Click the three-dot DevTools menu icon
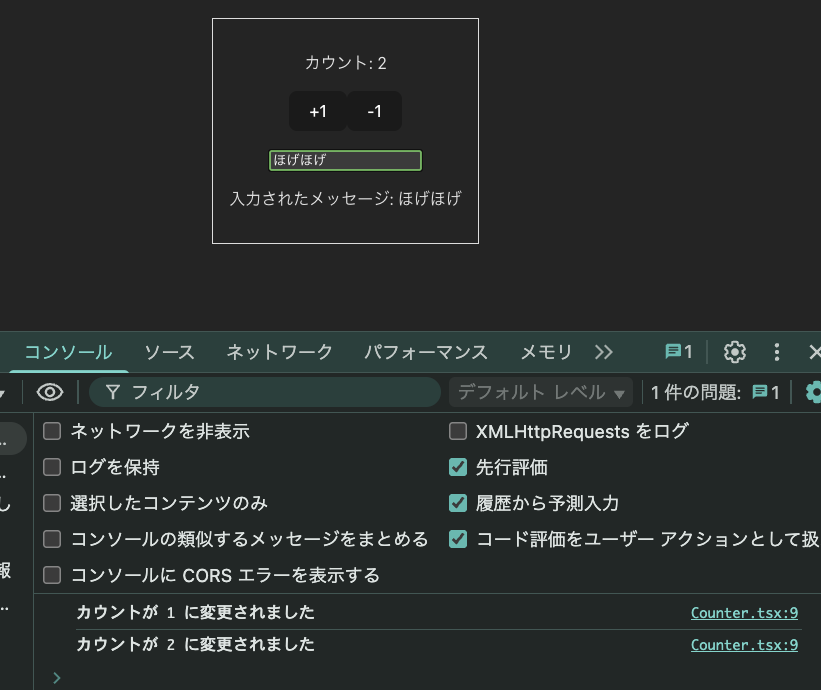This screenshot has height=690, width=821. (x=777, y=352)
